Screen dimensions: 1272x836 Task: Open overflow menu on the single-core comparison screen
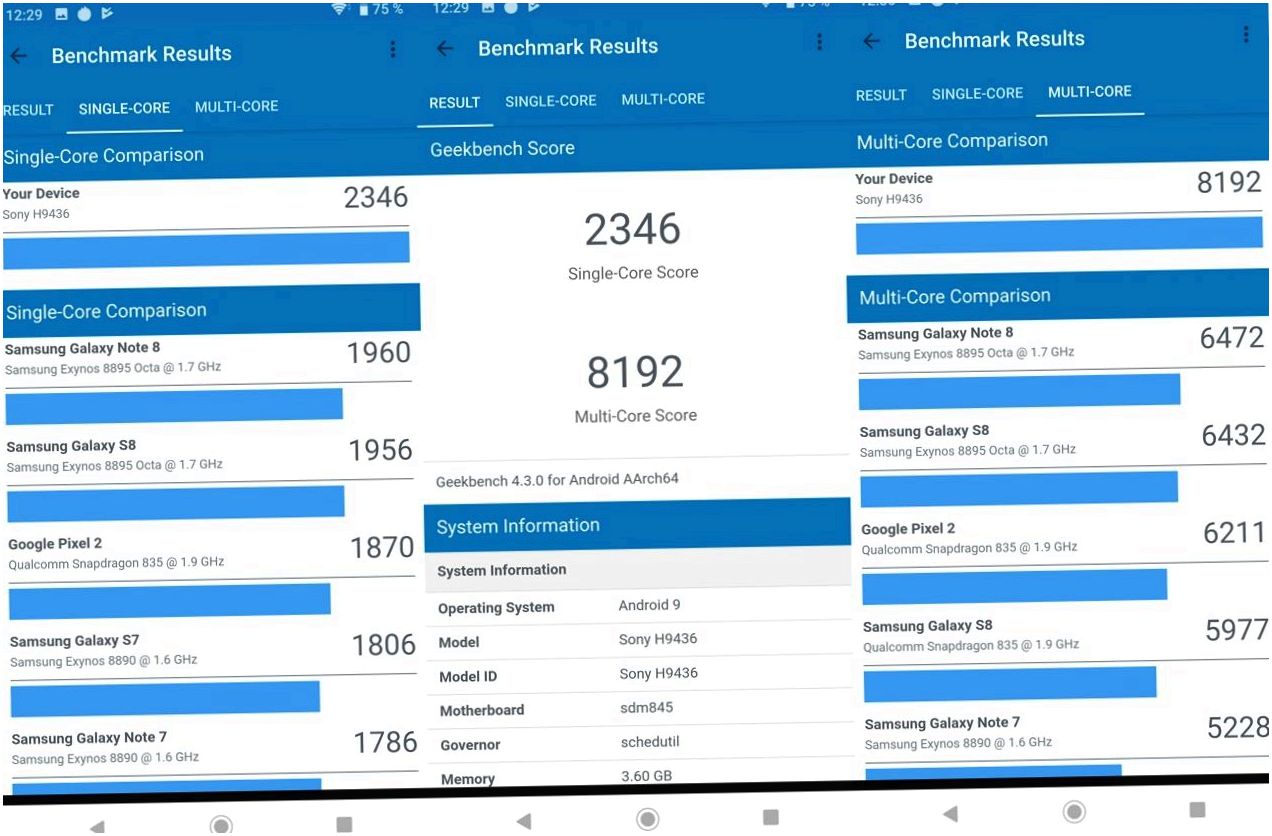(x=393, y=49)
